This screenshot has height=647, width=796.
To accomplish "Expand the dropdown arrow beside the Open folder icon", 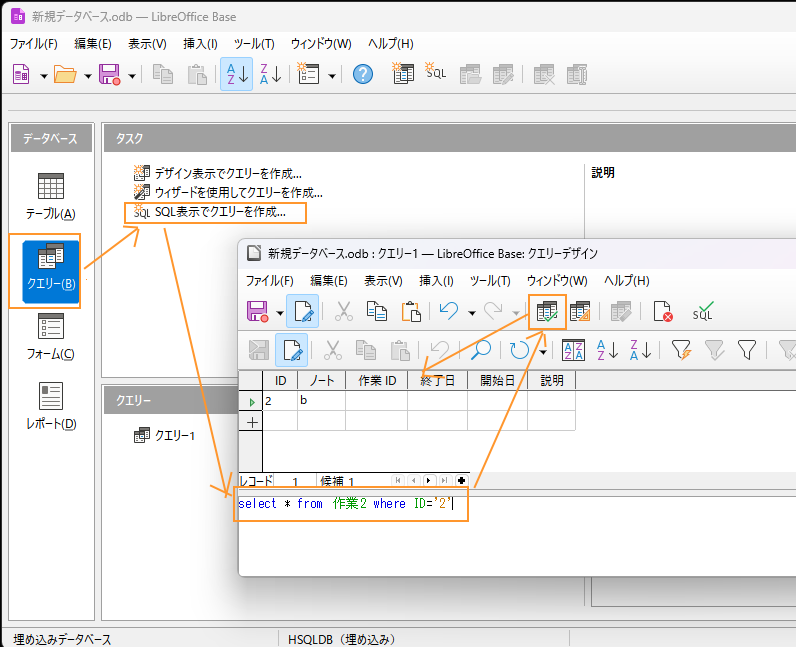I will [88, 76].
